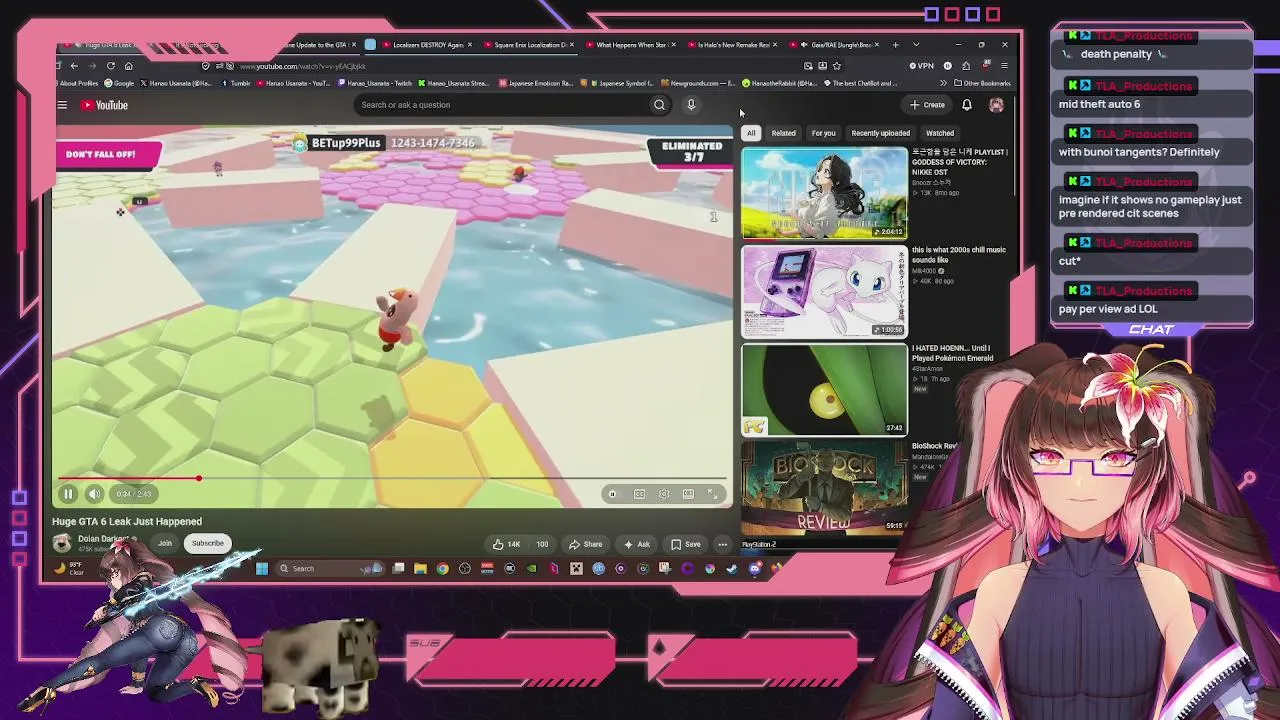Click the Join button for the channel
1280x720 pixels.
[165, 543]
